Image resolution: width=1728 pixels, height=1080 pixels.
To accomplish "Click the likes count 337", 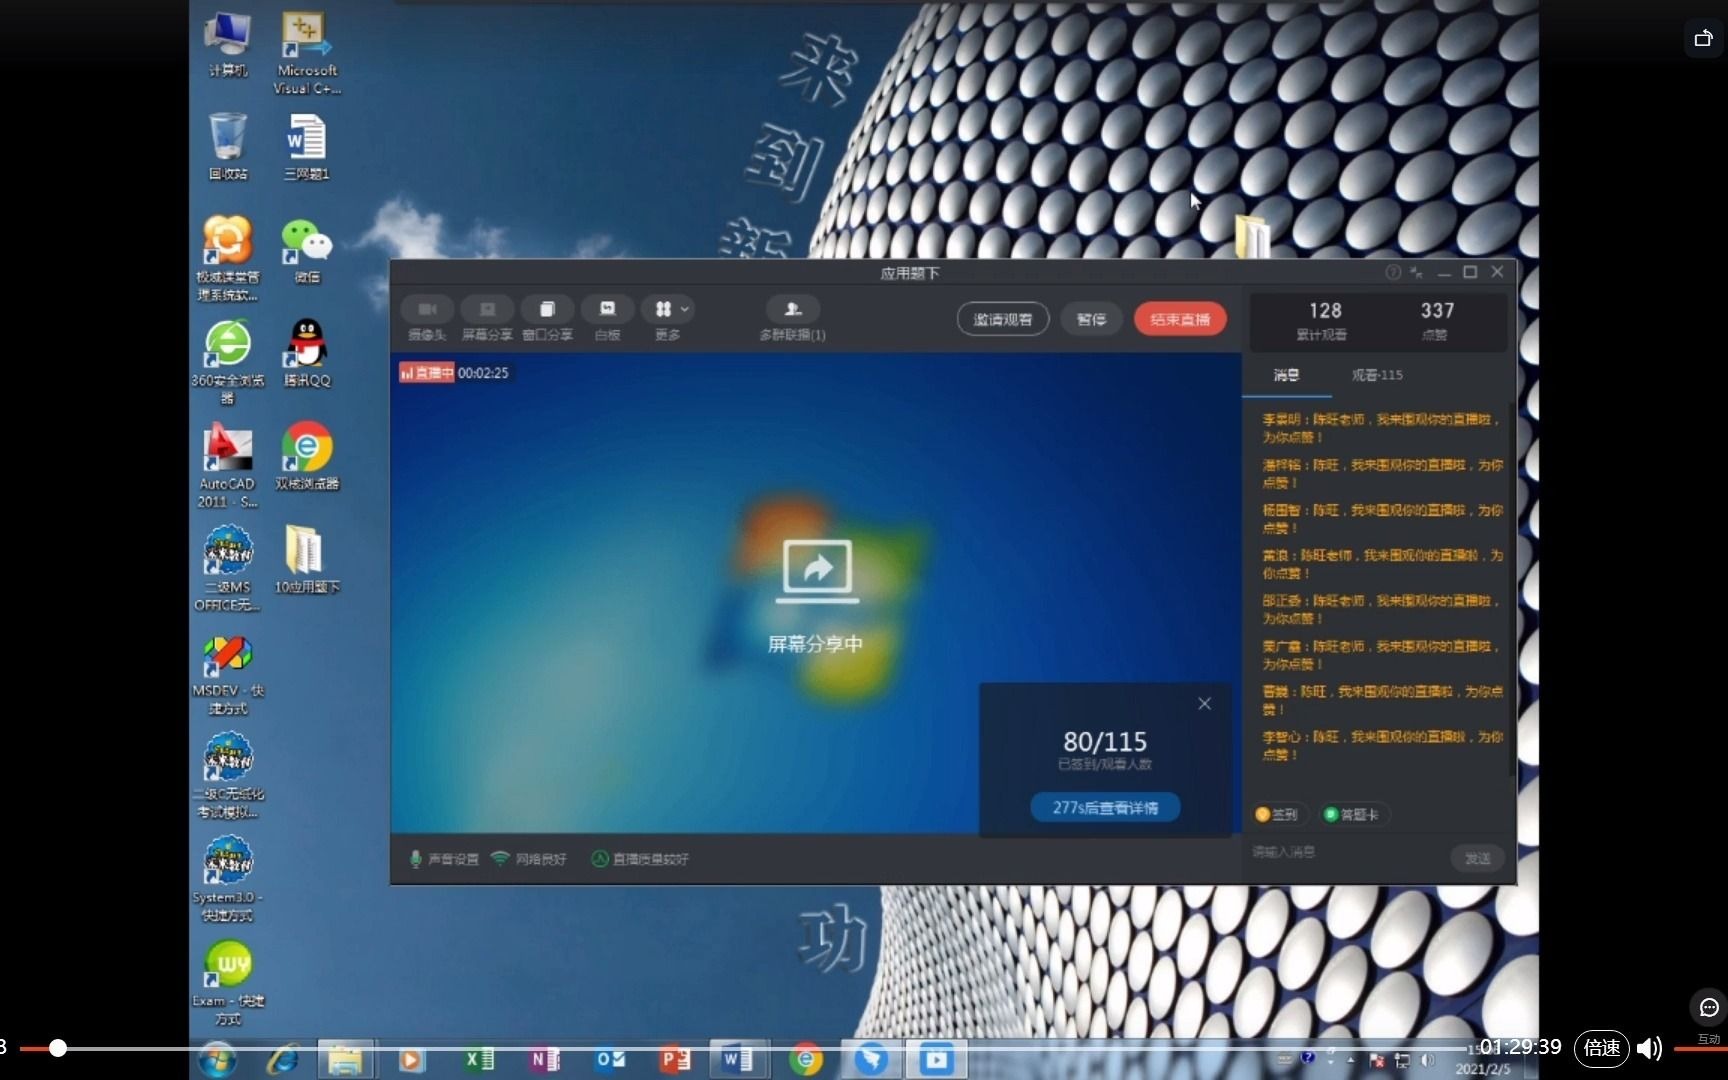I will (1437, 311).
